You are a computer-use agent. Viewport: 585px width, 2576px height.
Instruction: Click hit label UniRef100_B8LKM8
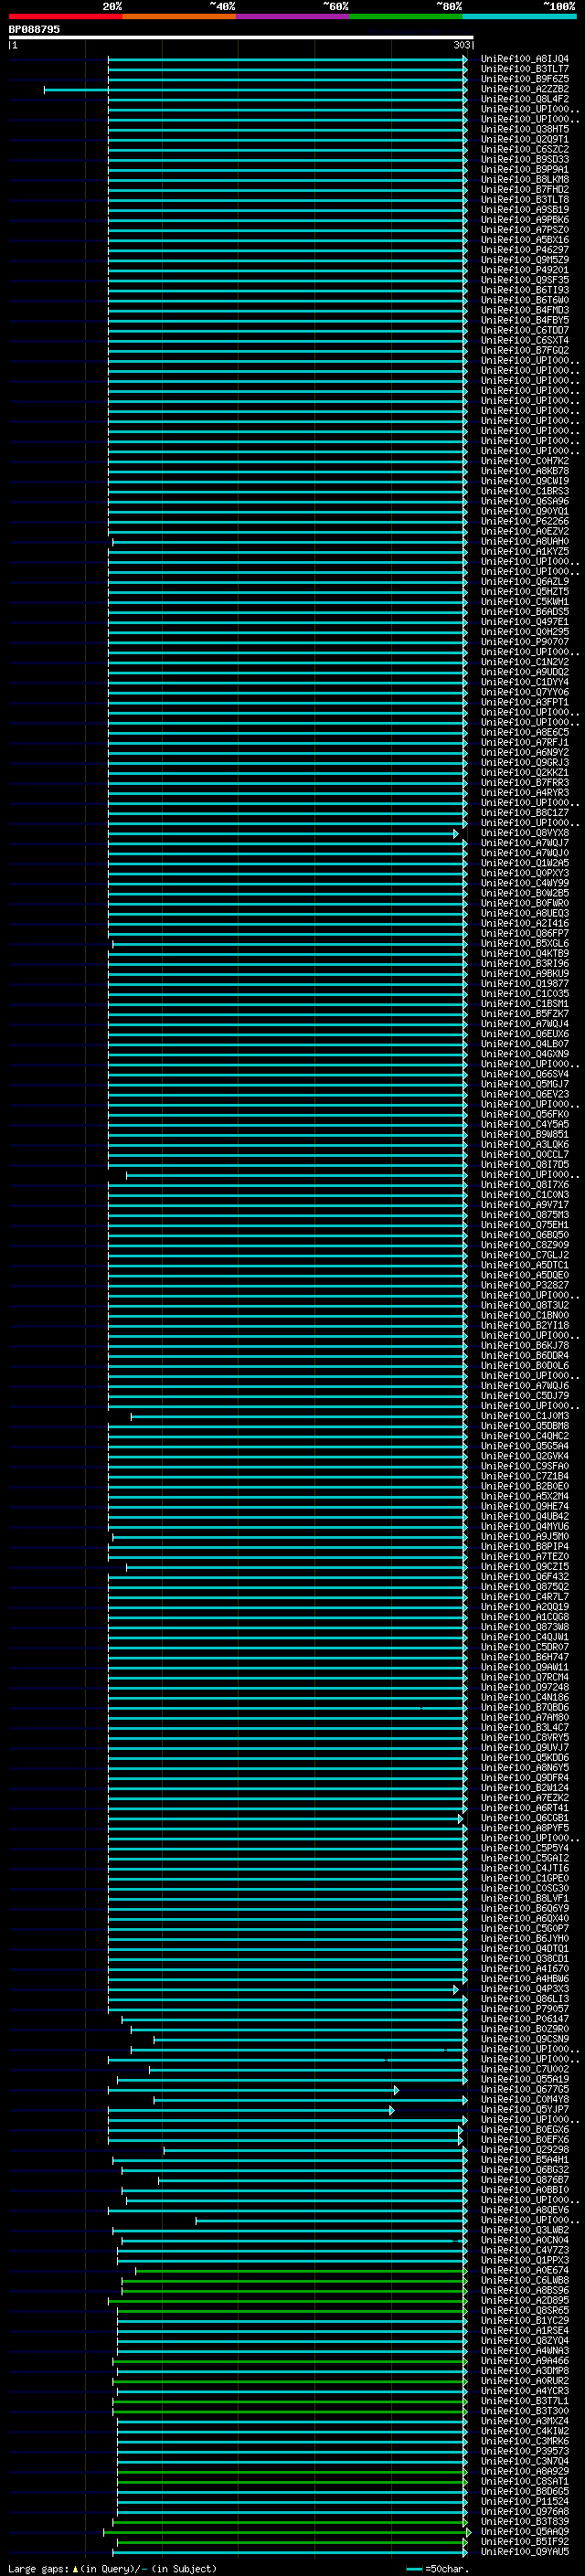[x=524, y=179]
